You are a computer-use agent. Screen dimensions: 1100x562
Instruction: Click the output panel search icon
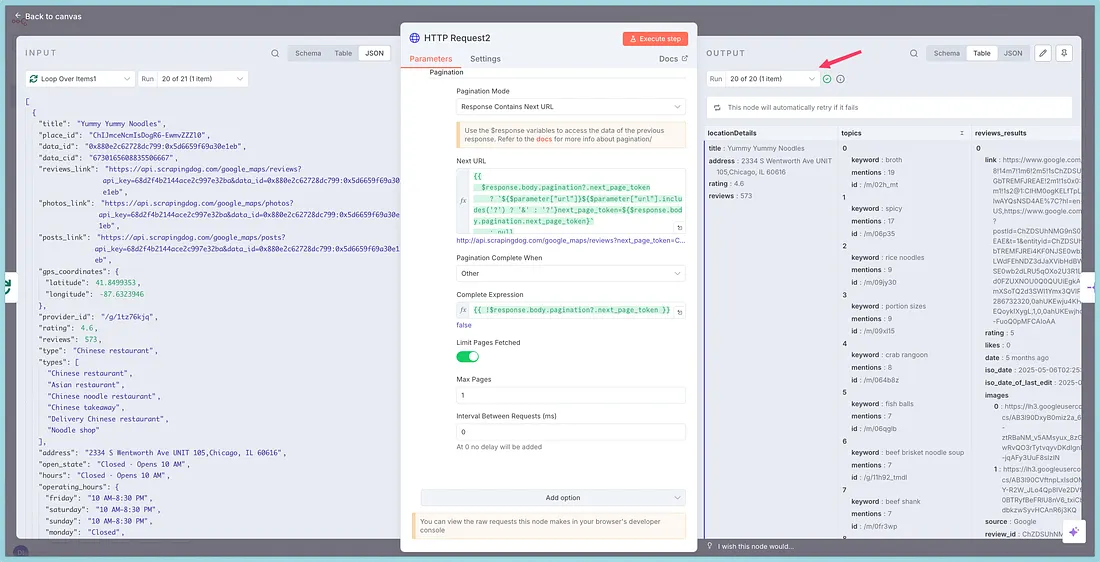point(914,53)
